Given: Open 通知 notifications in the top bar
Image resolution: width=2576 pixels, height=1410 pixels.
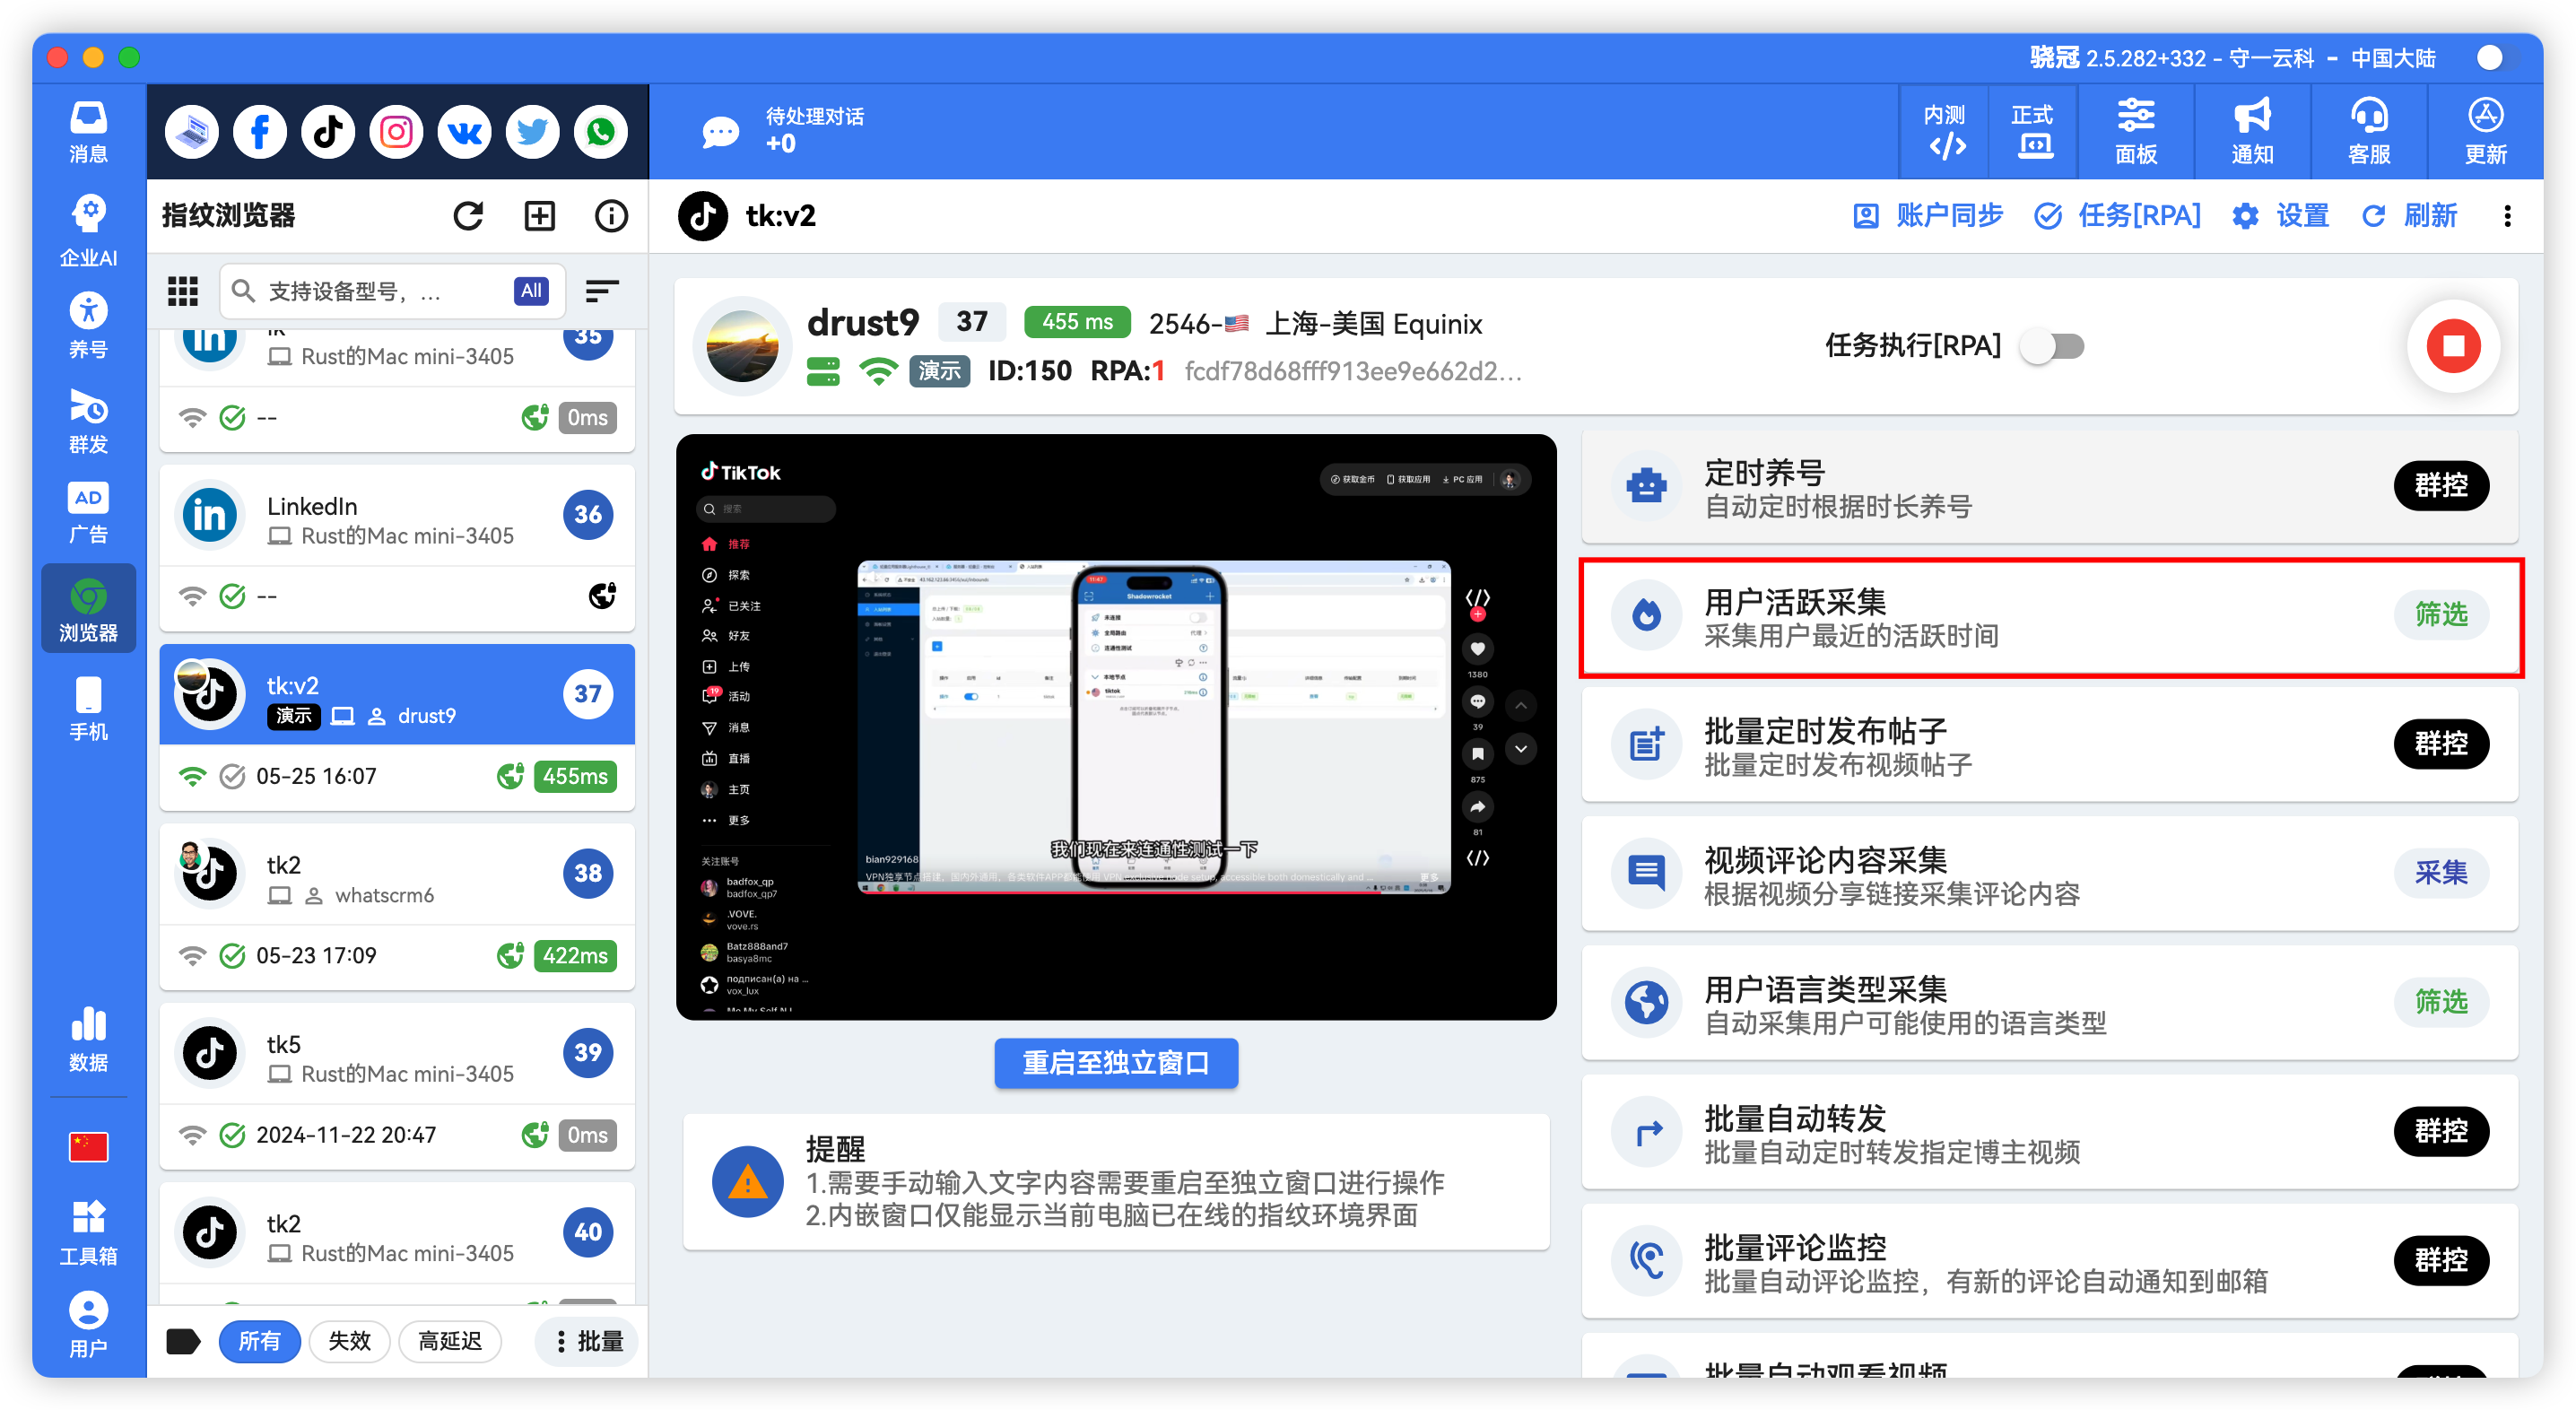Looking at the screenshot, I should 2250,131.
